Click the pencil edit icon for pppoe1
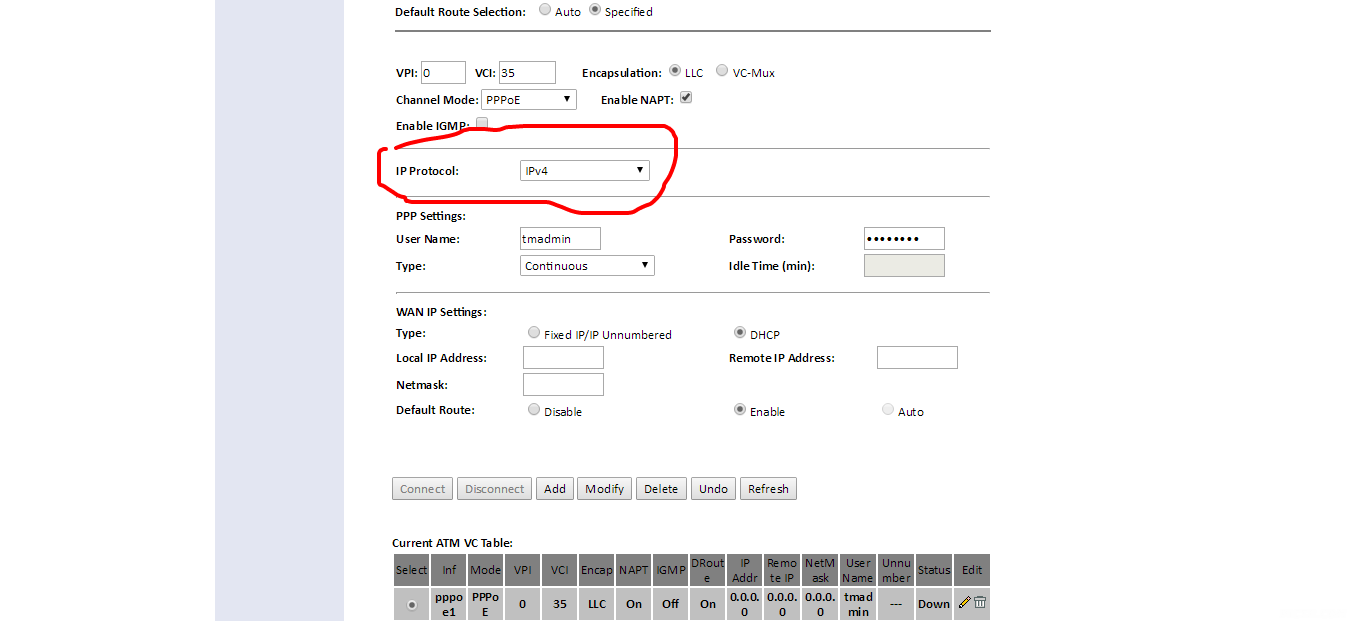The width and height of the screenshot is (1349, 621). click(x=964, y=602)
